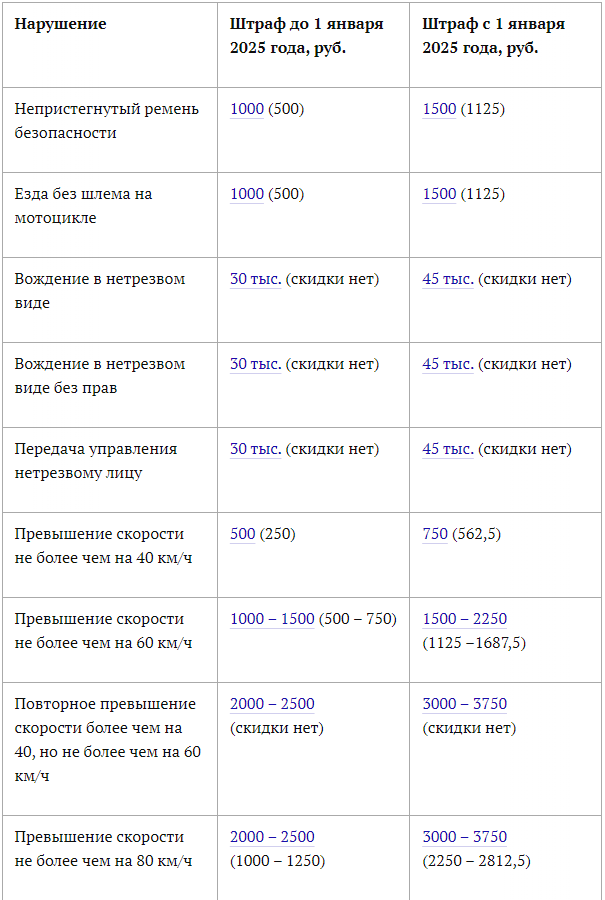605x900 pixels.
Task: Click the 1500 – 2250 fine link
Action: (464, 618)
